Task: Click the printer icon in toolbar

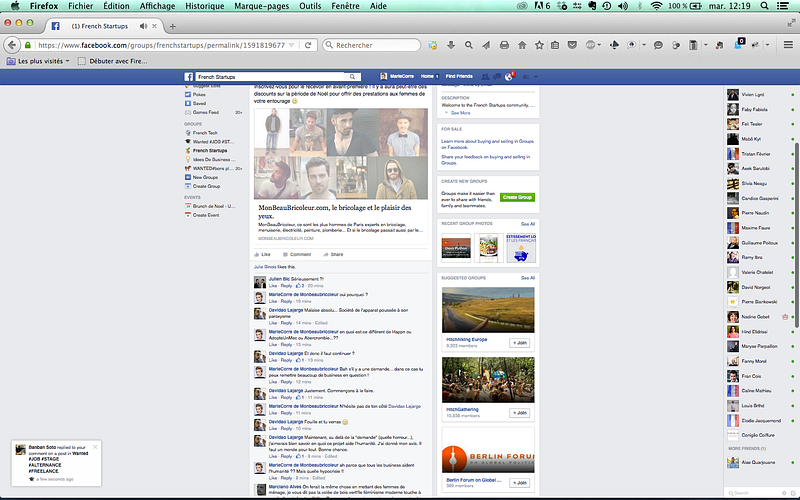Action: coord(504,45)
